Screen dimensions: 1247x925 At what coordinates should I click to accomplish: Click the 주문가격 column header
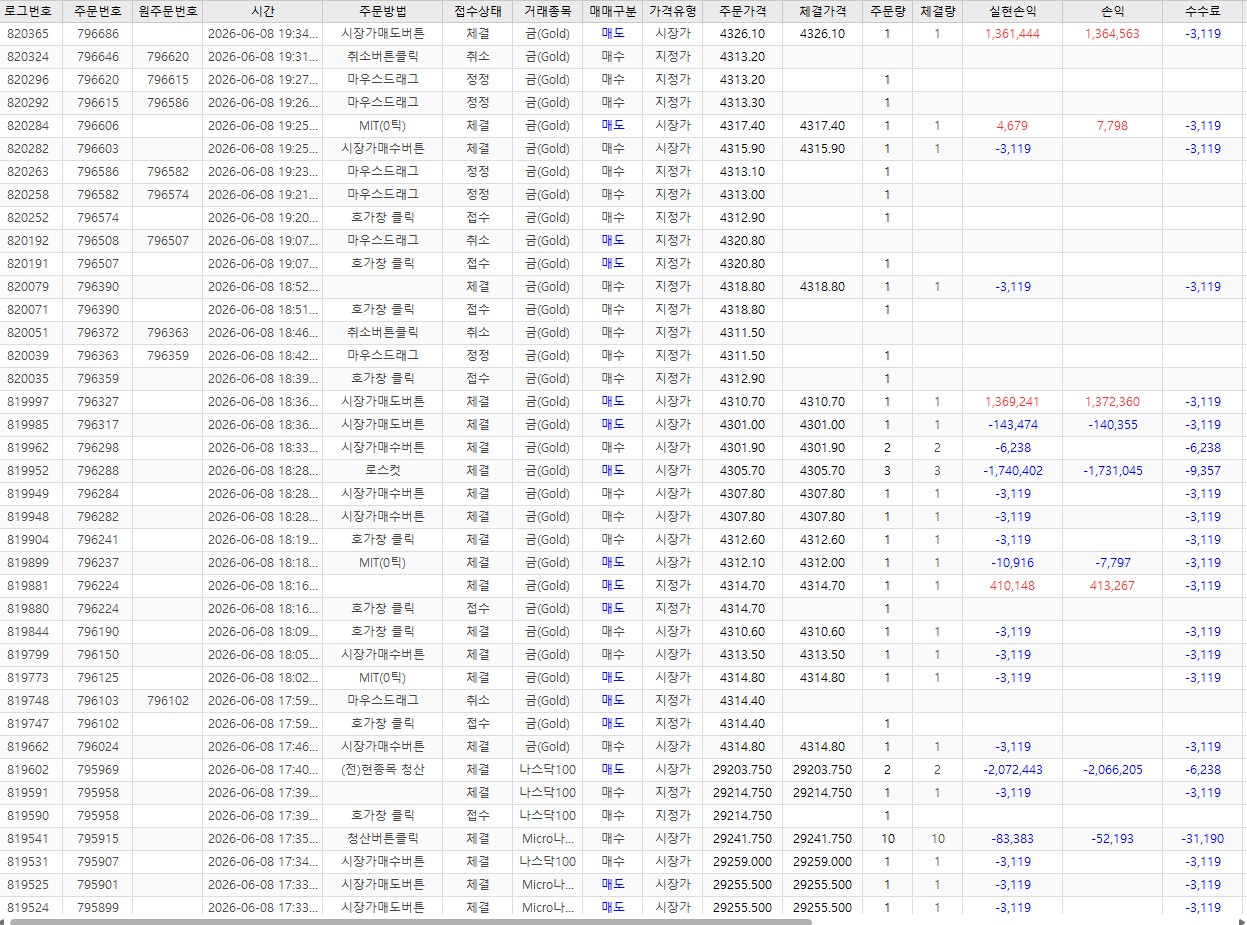(742, 11)
